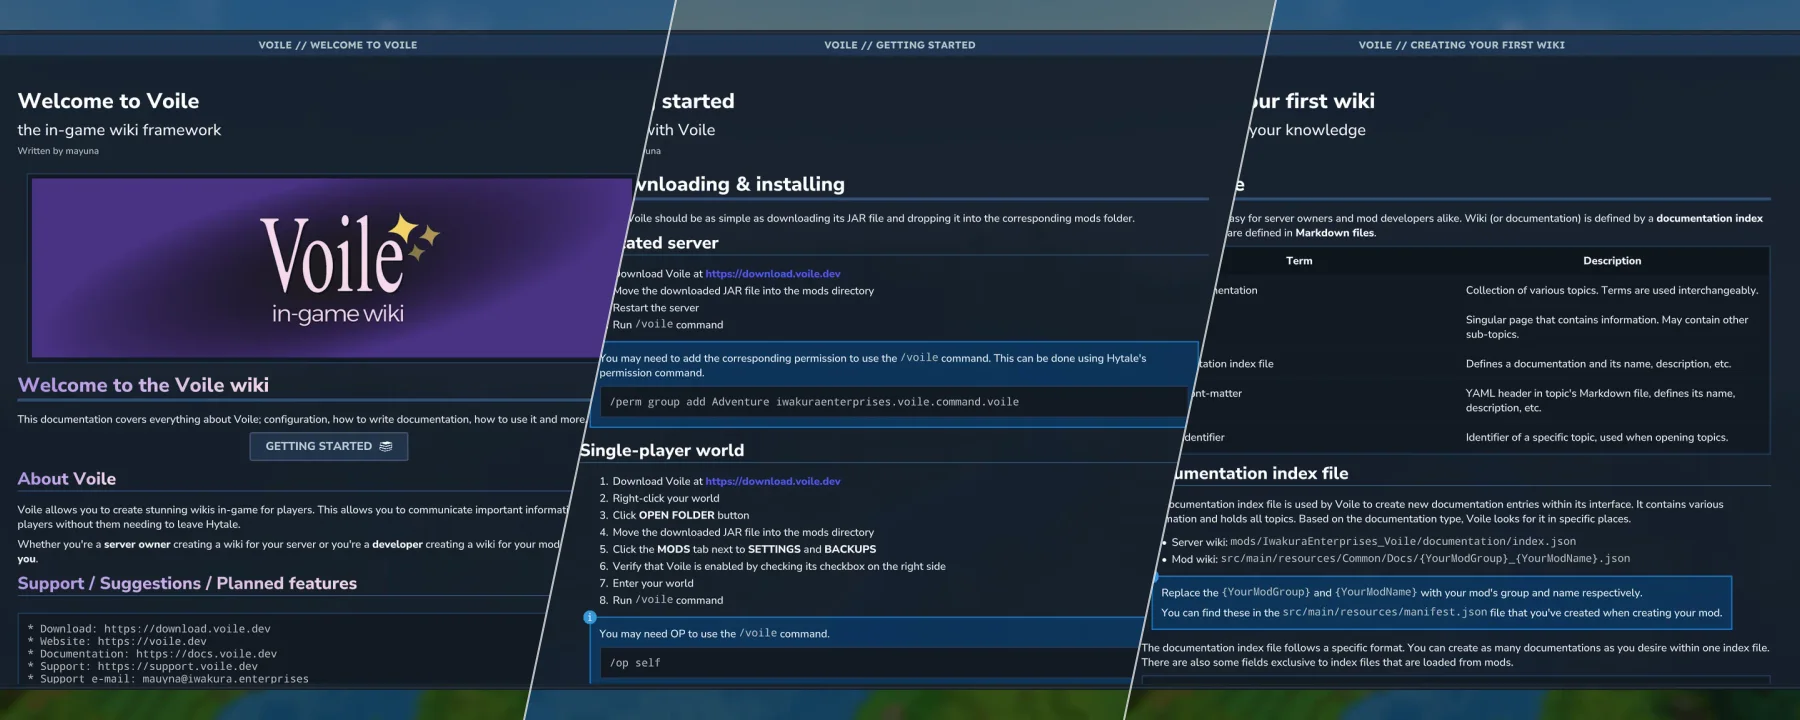Click the "Welcome to Voile" page title
The height and width of the screenshot is (720, 1800).
[x=108, y=101]
